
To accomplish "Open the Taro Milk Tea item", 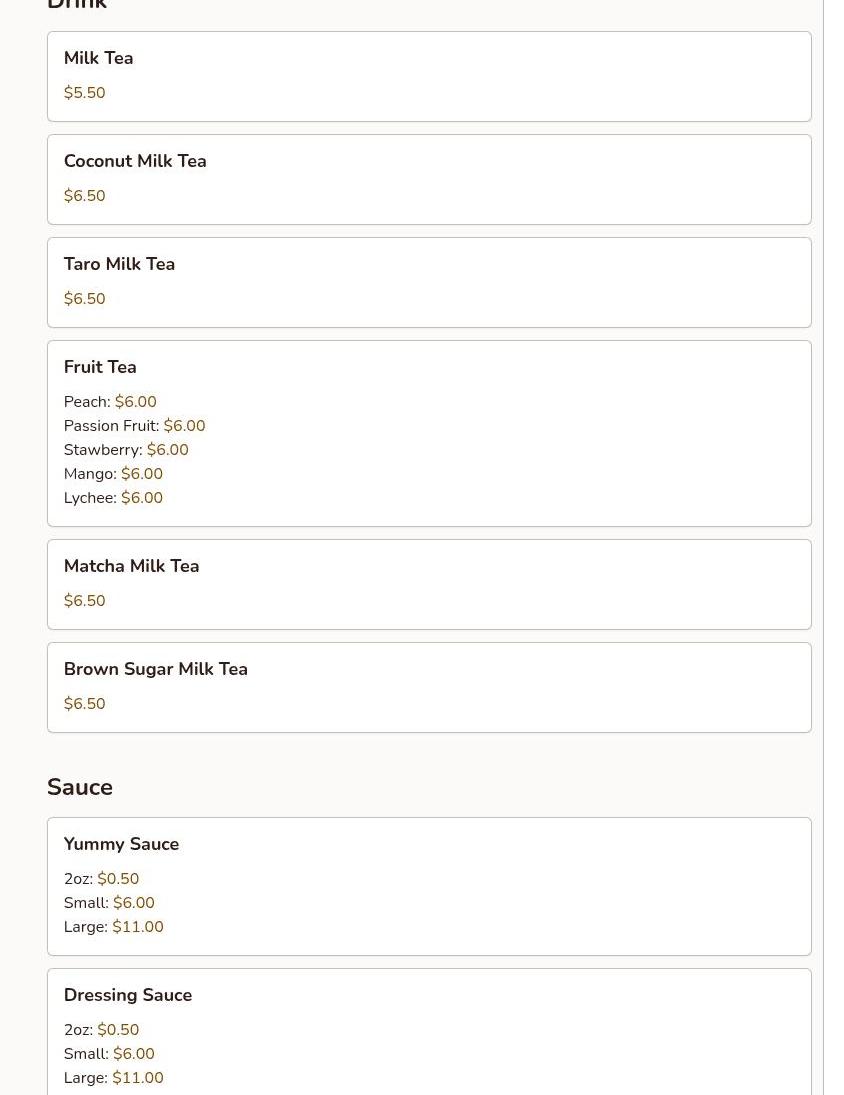I will pyautogui.click(x=119, y=264).
